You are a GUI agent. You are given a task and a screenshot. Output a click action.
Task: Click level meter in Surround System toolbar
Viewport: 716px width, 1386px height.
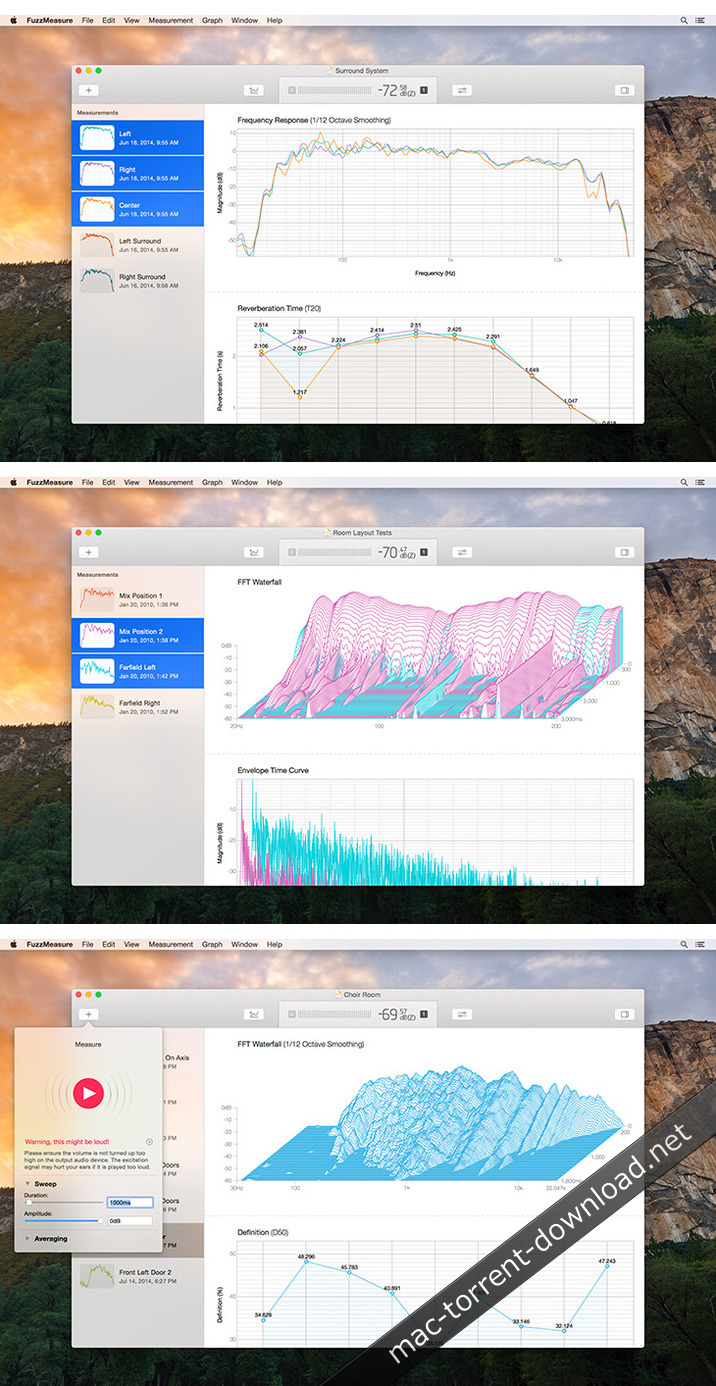tap(336, 90)
